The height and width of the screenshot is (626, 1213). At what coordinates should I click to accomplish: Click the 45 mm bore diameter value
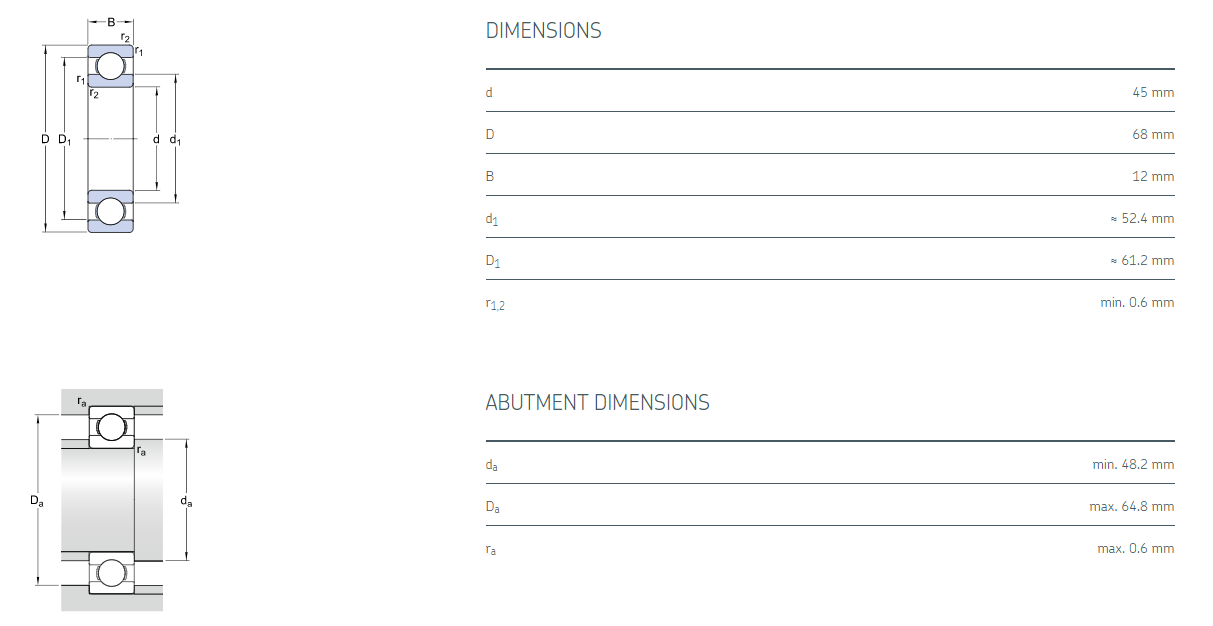click(1153, 92)
